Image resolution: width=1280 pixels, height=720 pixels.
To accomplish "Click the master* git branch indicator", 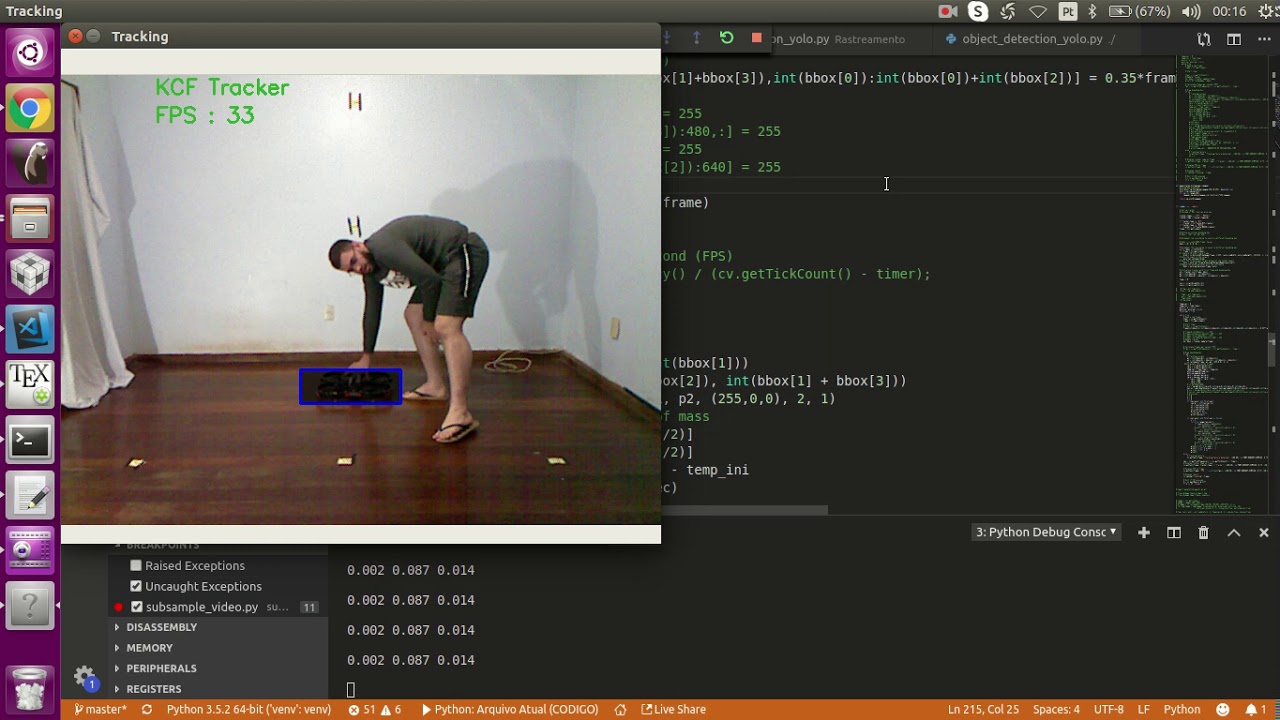I will pyautogui.click(x=101, y=710).
